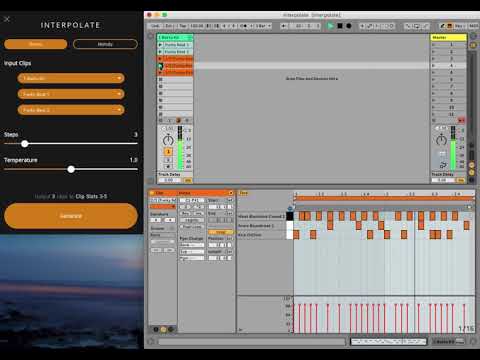The image size is (480, 360).
Task: Toggle the computer MIDI keyboard icon
Action: click(449, 26)
